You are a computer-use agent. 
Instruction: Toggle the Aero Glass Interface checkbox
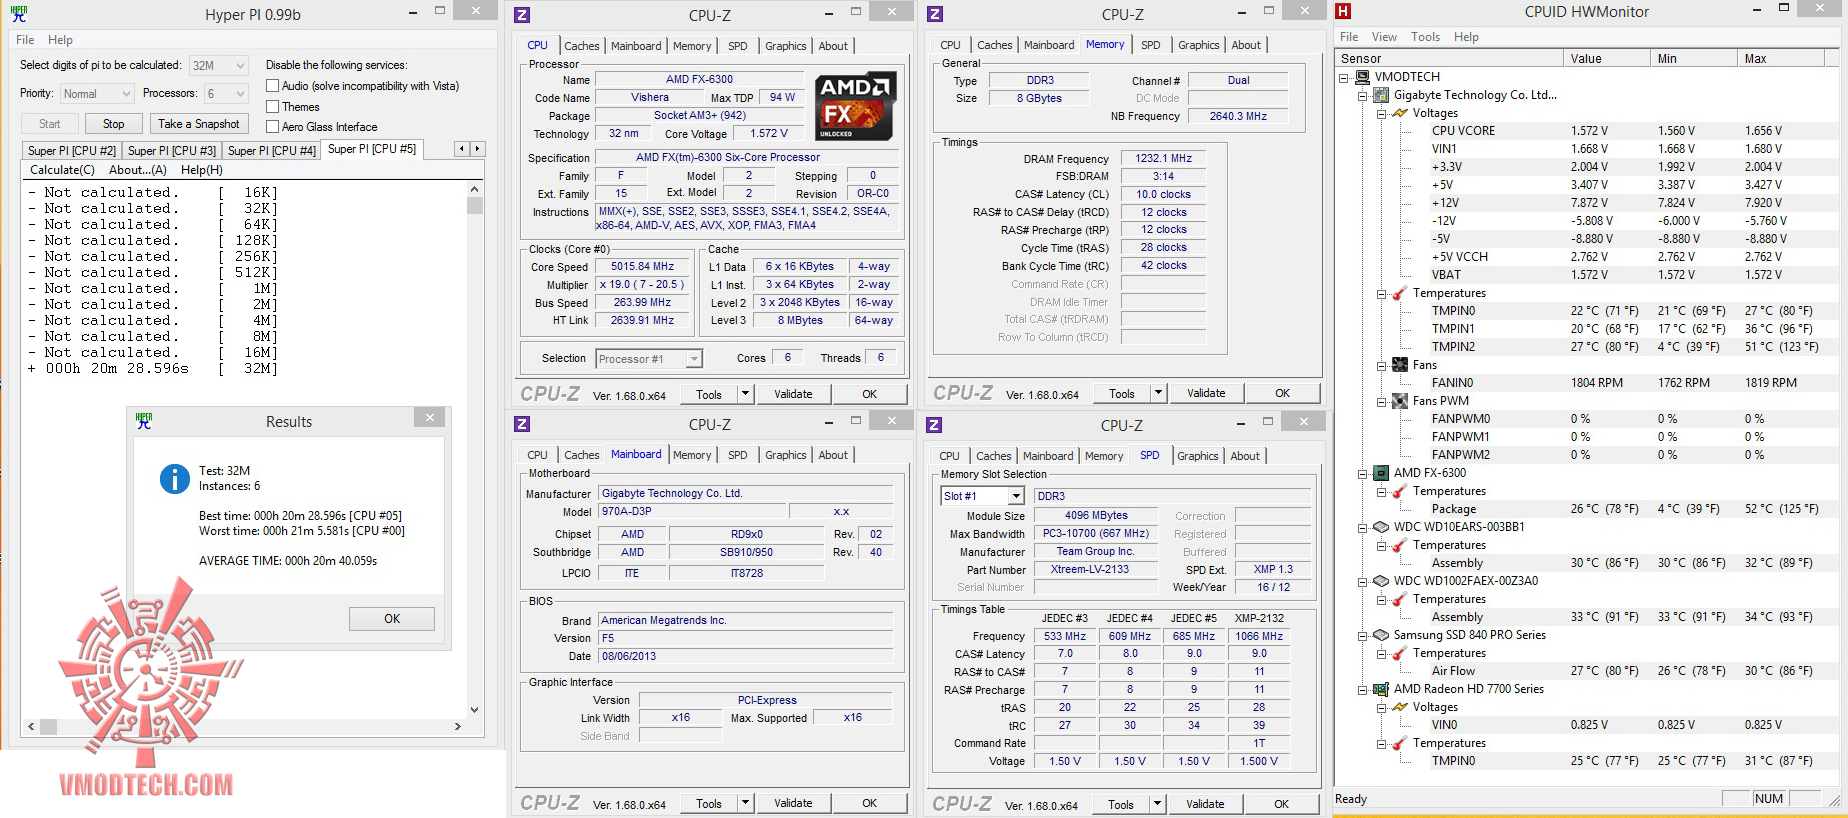pyautogui.click(x=272, y=126)
